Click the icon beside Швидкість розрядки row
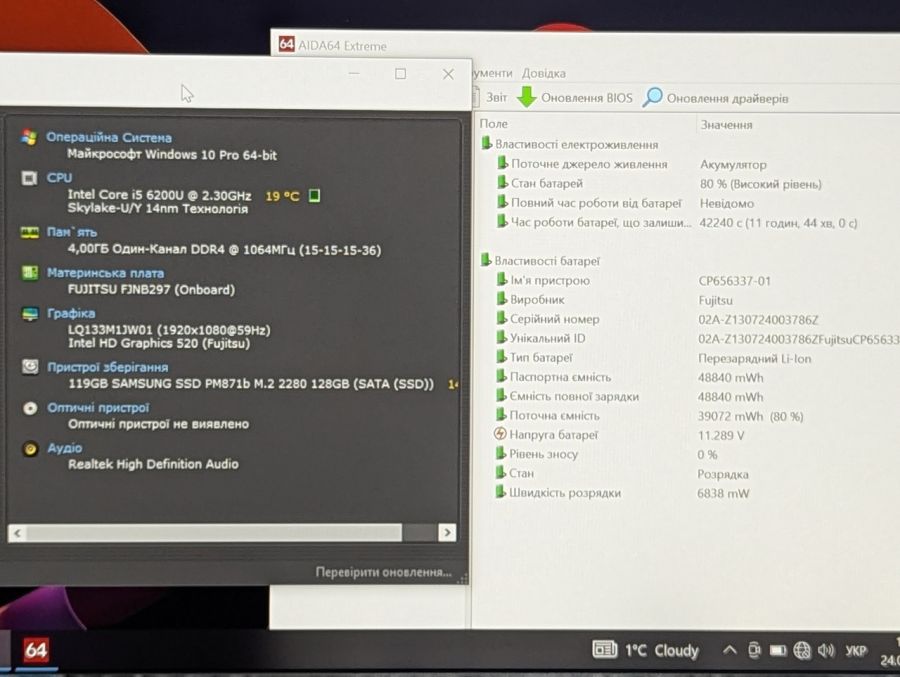The width and height of the screenshot is (900, 677). tap(501, 492)
